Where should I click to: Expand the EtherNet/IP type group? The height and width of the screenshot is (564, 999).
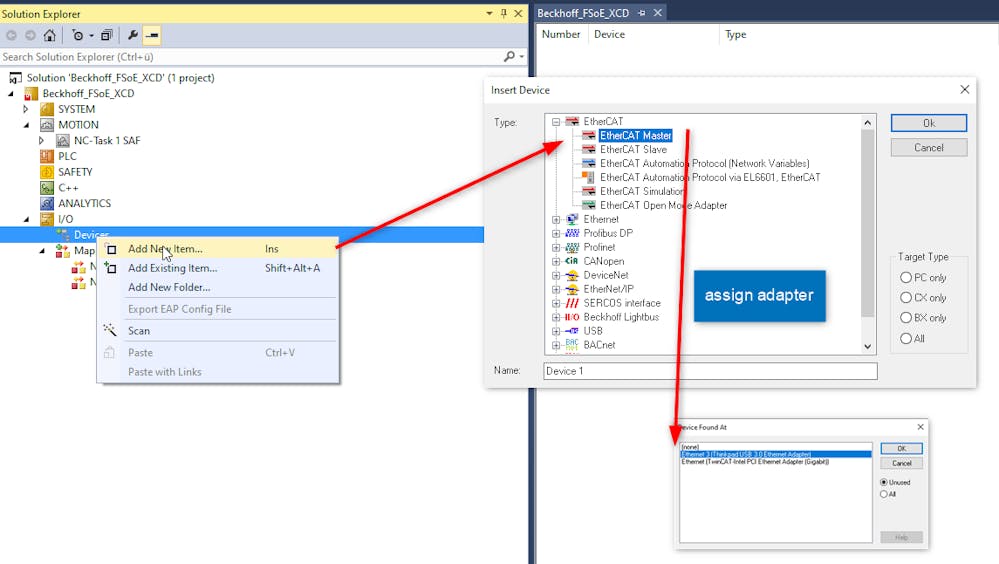click(x=556, y=289)
